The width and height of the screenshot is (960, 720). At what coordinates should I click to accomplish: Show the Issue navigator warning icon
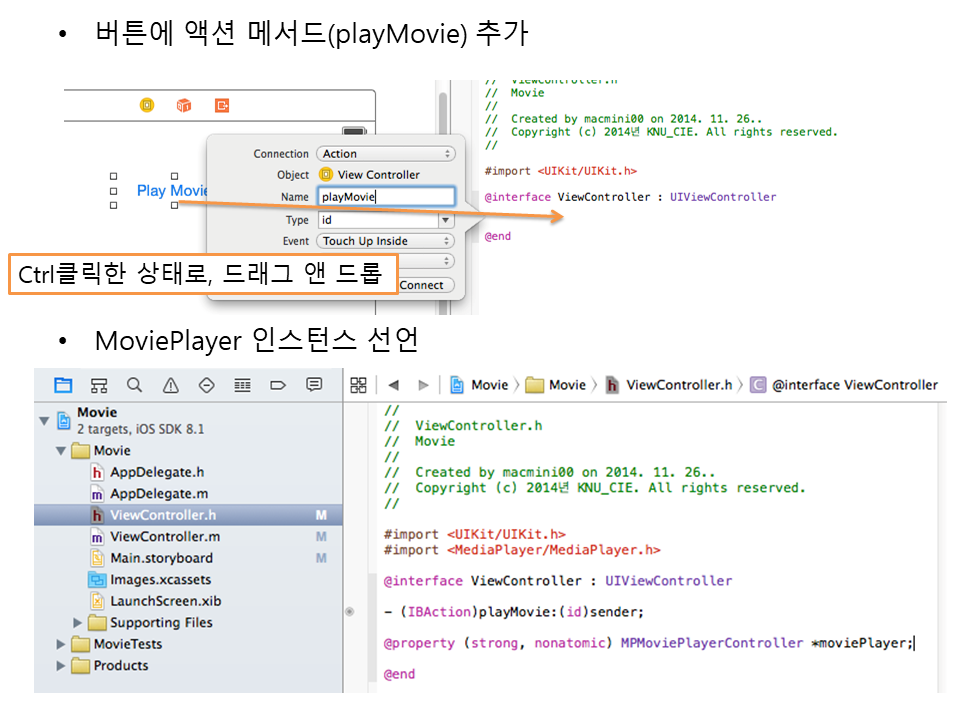point(170,385)
